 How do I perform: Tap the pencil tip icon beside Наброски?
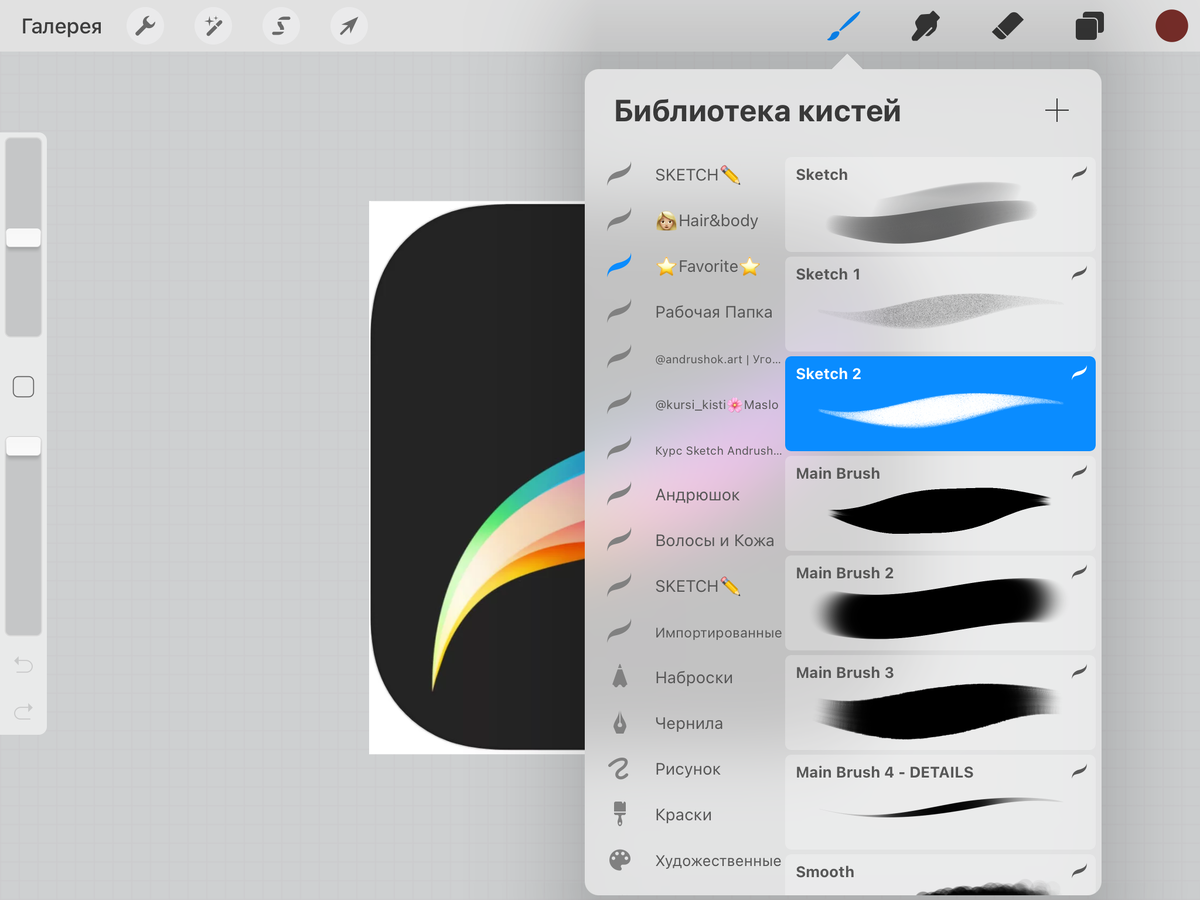click(x=620, y=677)
